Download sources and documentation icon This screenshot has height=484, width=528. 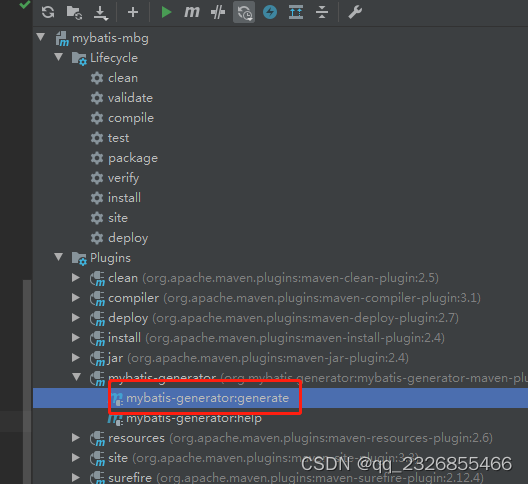101,13
